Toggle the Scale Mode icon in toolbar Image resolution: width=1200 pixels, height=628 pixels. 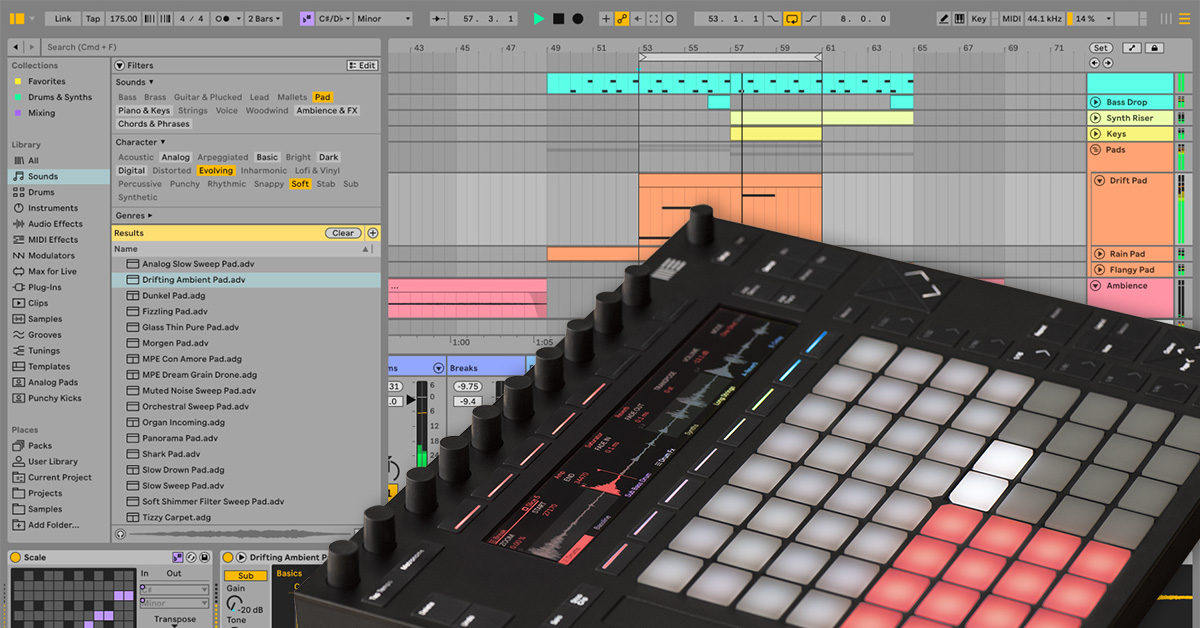tap(306, 18)
